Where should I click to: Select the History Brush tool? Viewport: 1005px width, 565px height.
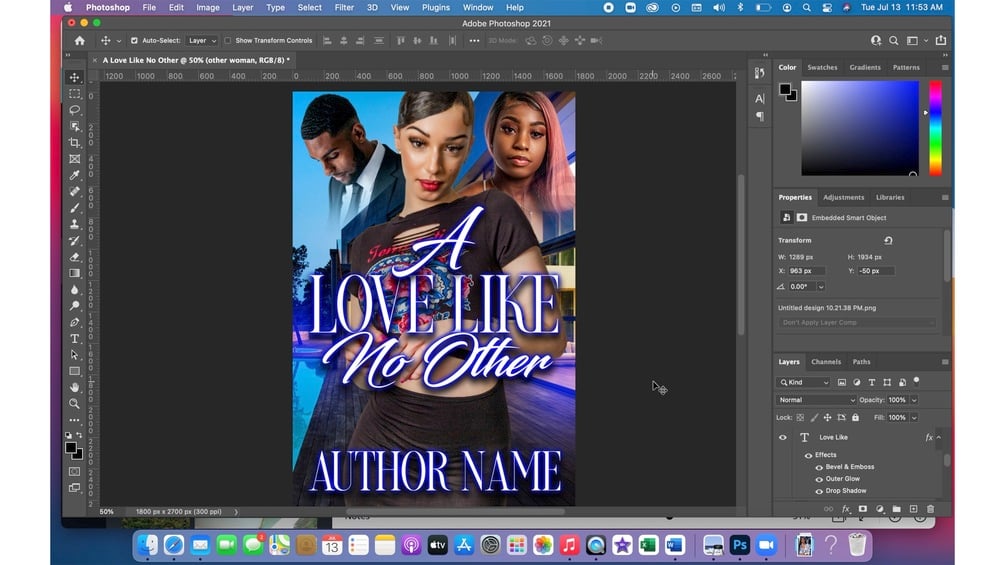tap(74, 240)
